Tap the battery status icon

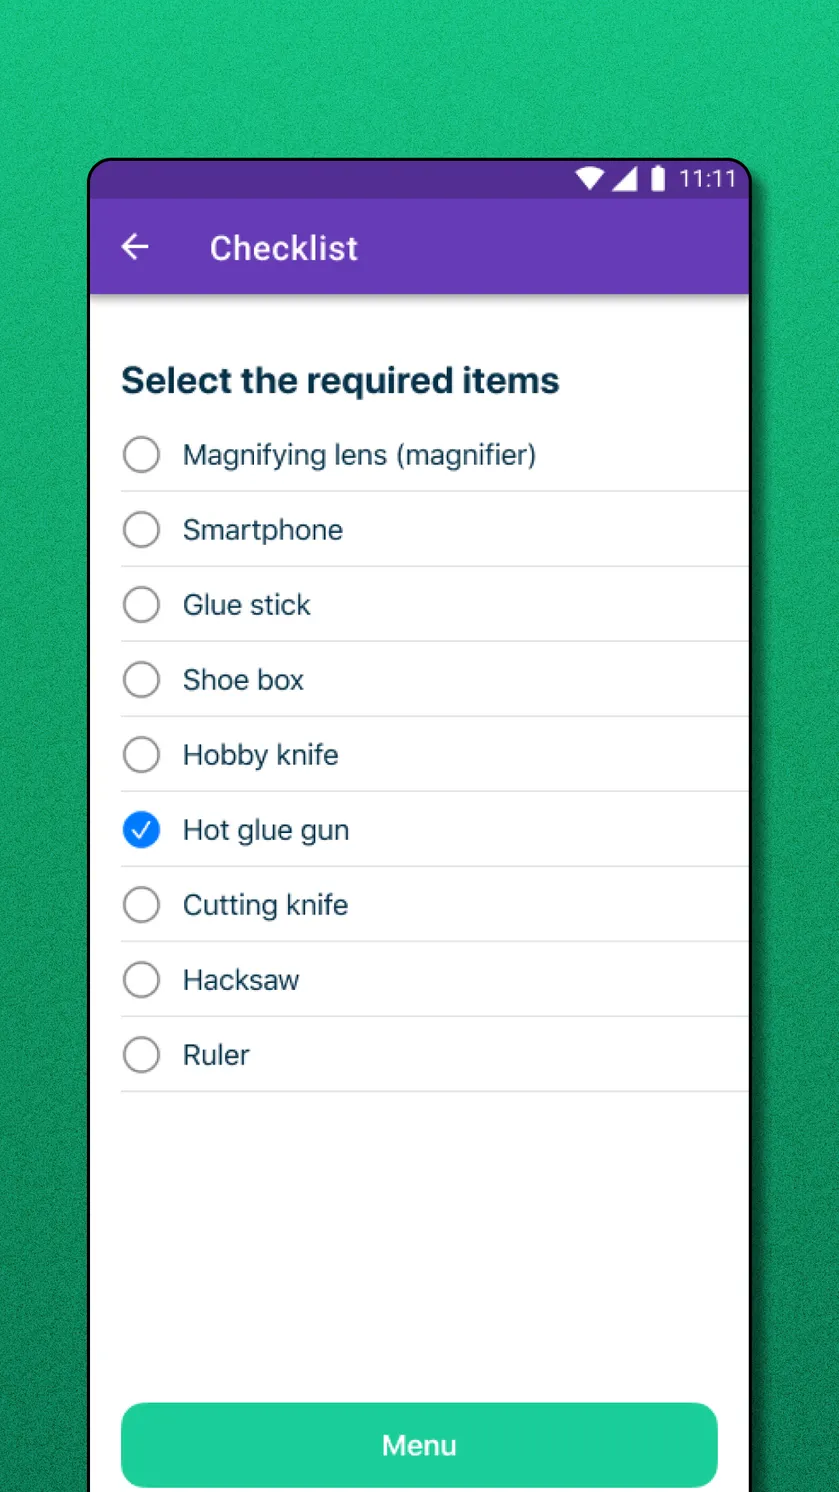tap(658, 179)
